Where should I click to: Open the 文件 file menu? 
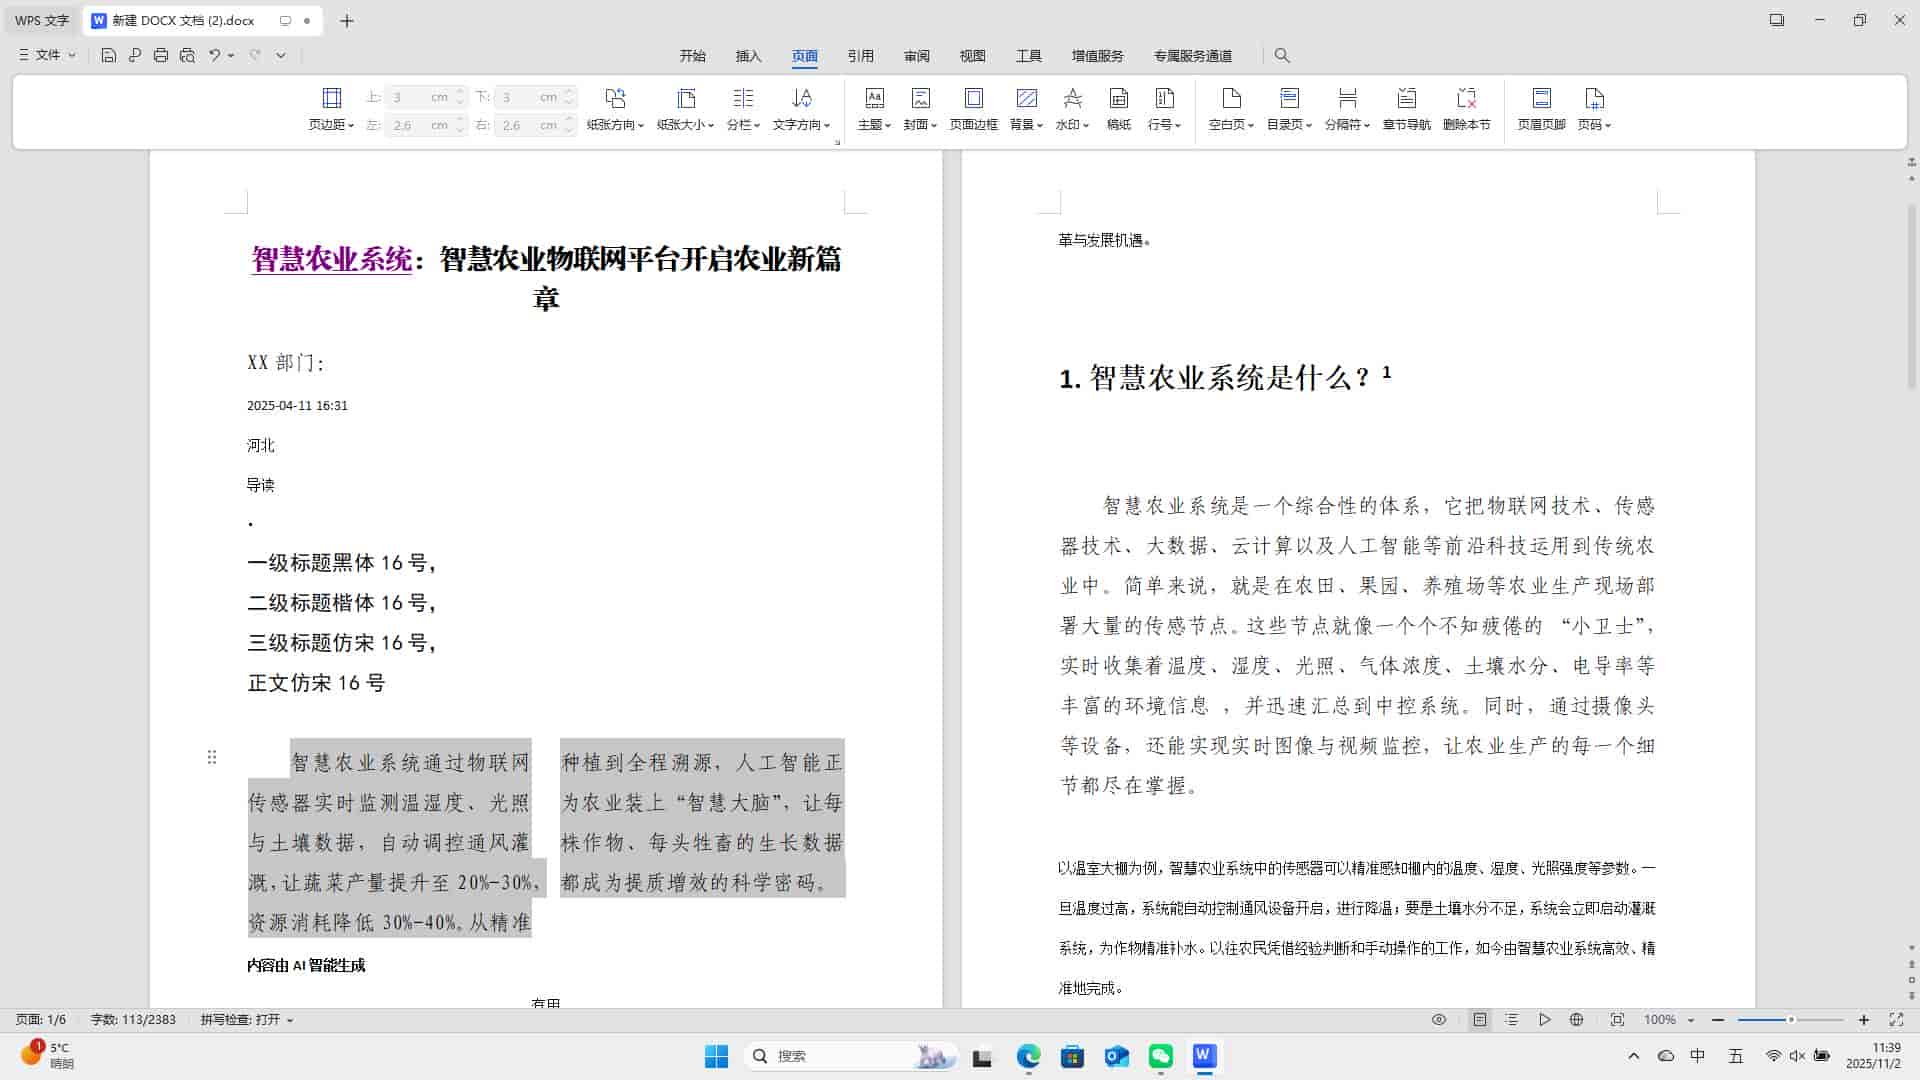[x=47, y=55]
